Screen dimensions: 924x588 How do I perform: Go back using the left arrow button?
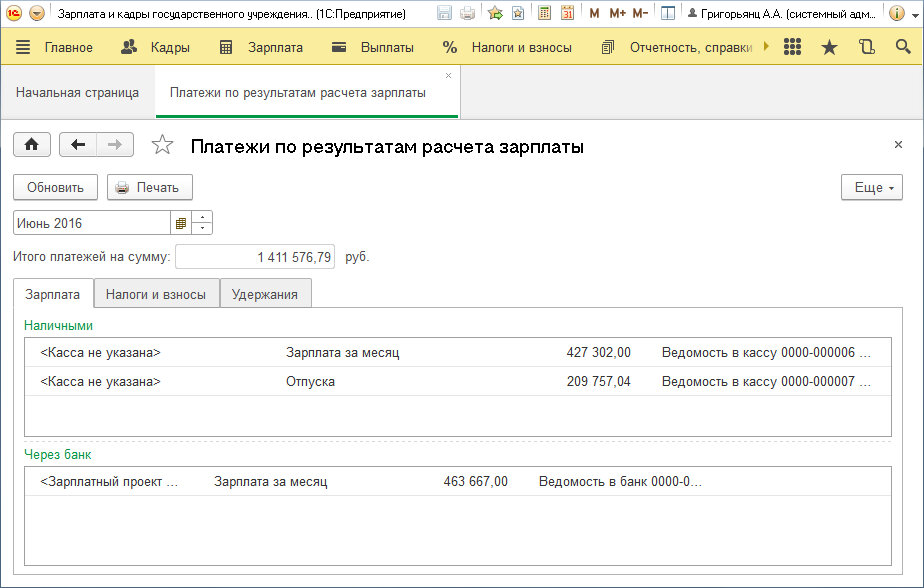pyautogui.click(x=78, y=145)
